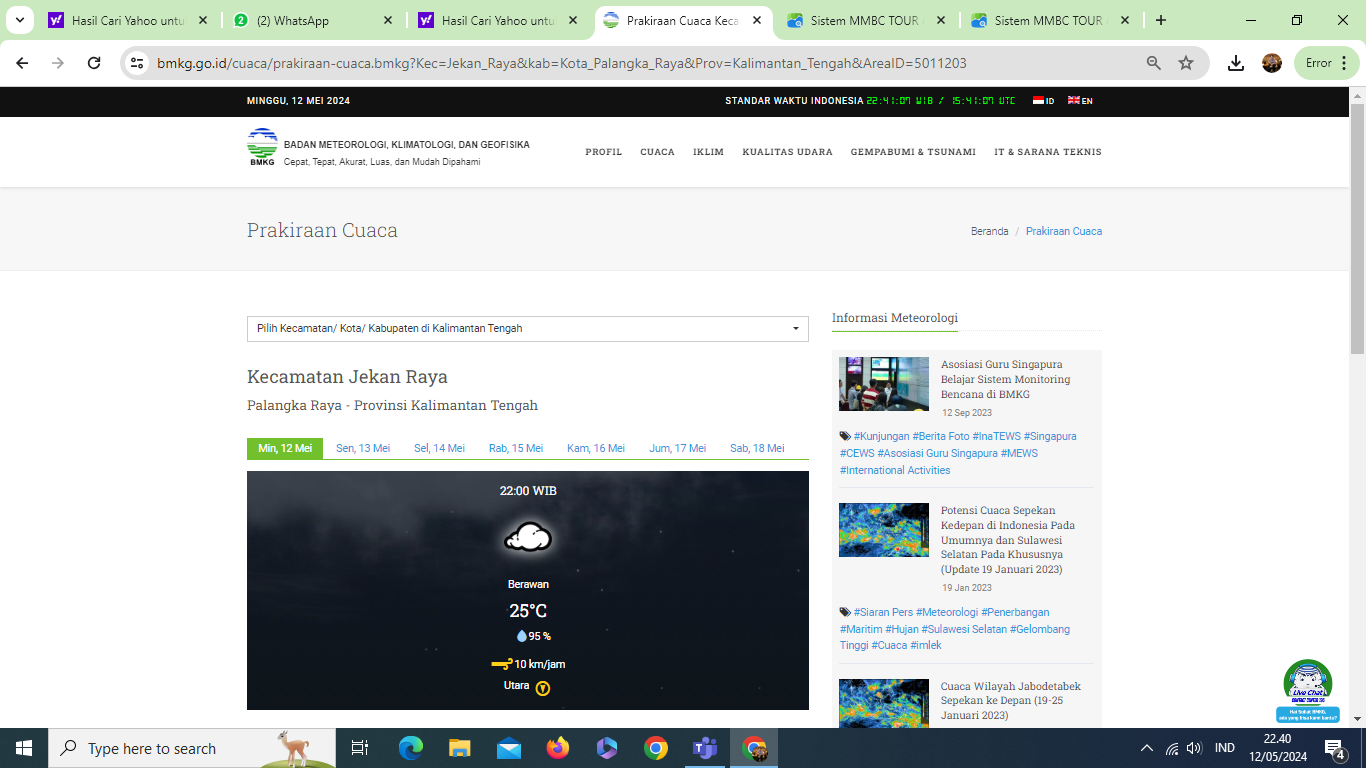Click the 25°C temperature text
The image size is (1366, 768).
tap(528, 612)
